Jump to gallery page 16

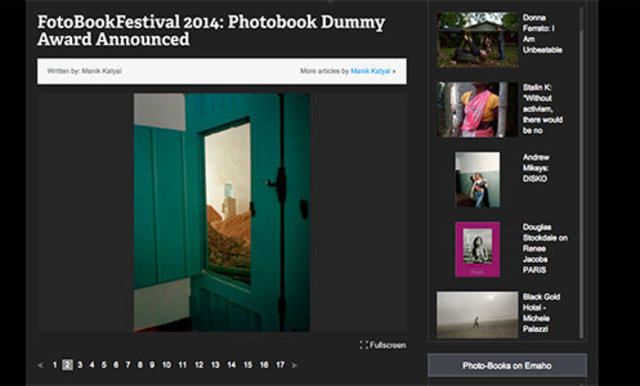264,365
